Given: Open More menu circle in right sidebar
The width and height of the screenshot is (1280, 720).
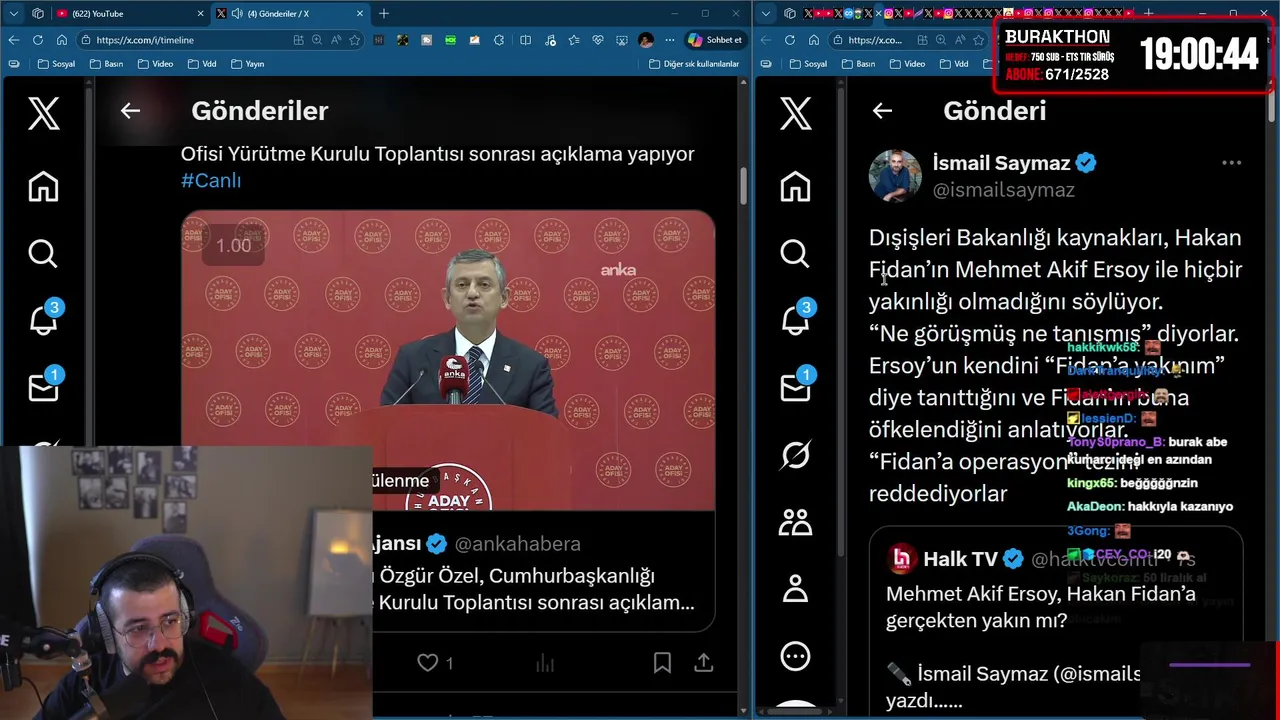Looking at the screenshot, I should coord(795,656).
